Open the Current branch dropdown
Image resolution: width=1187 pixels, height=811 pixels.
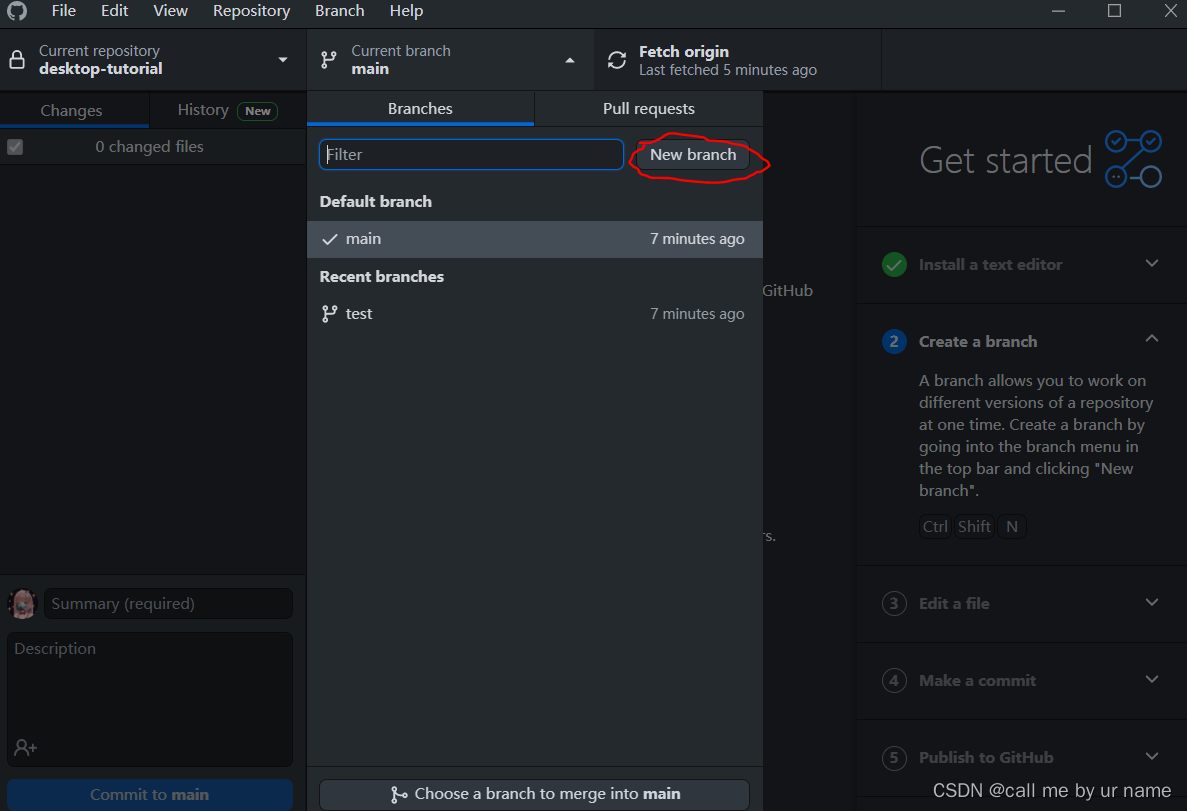[569, 59]
